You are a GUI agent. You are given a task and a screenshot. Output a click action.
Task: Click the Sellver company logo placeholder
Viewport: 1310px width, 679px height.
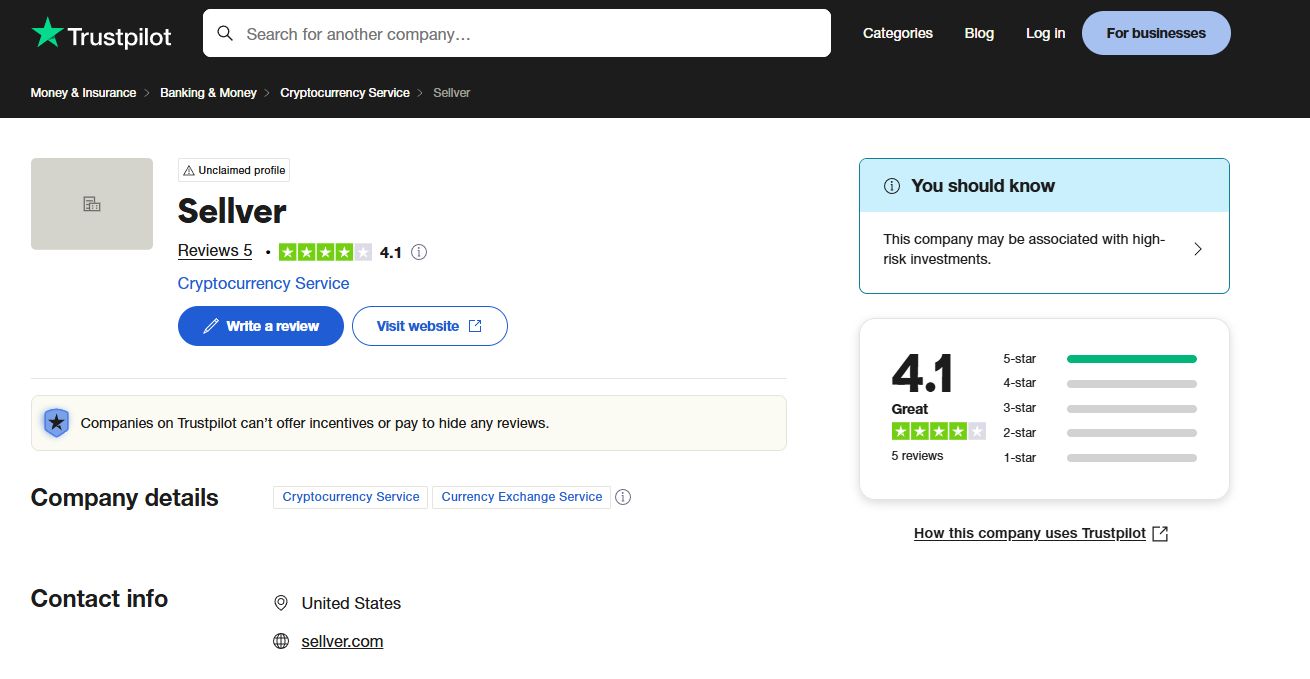(92, 204)
